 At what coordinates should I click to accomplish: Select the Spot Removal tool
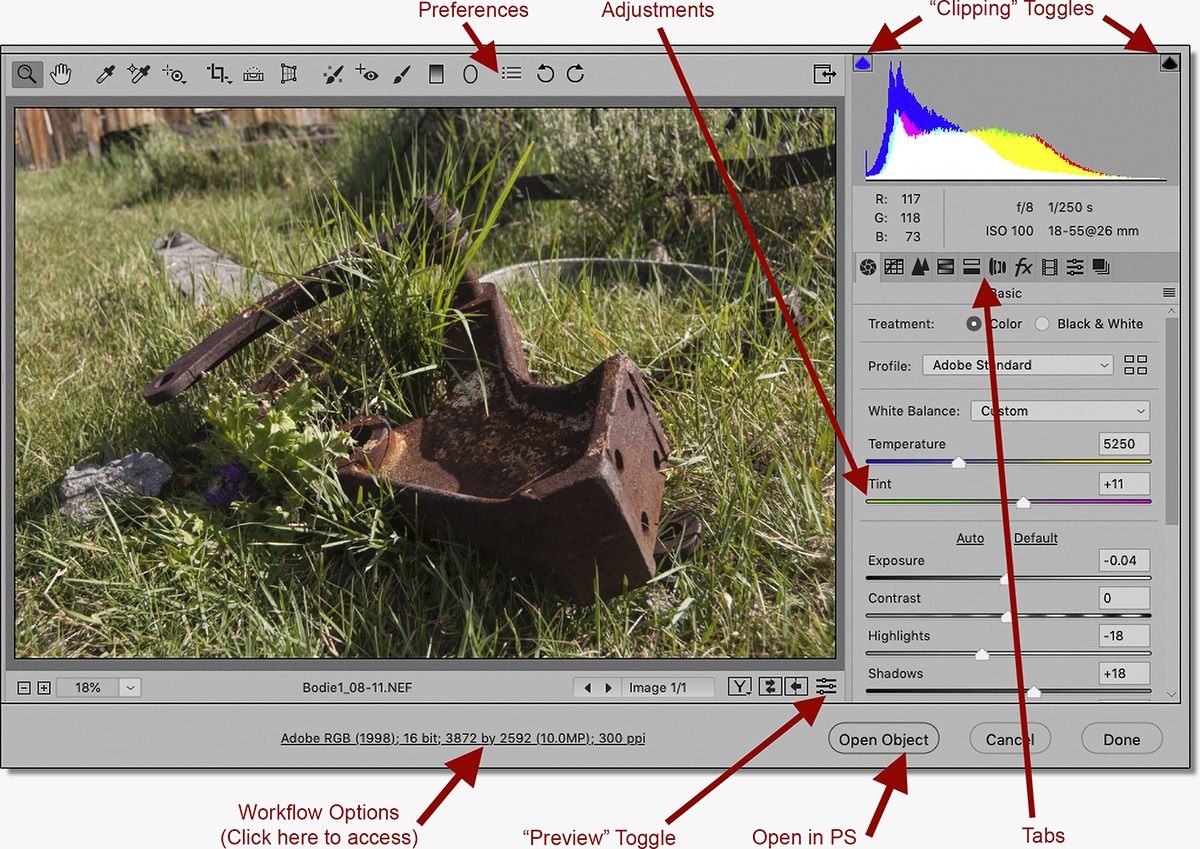click(x=333, y=74)
